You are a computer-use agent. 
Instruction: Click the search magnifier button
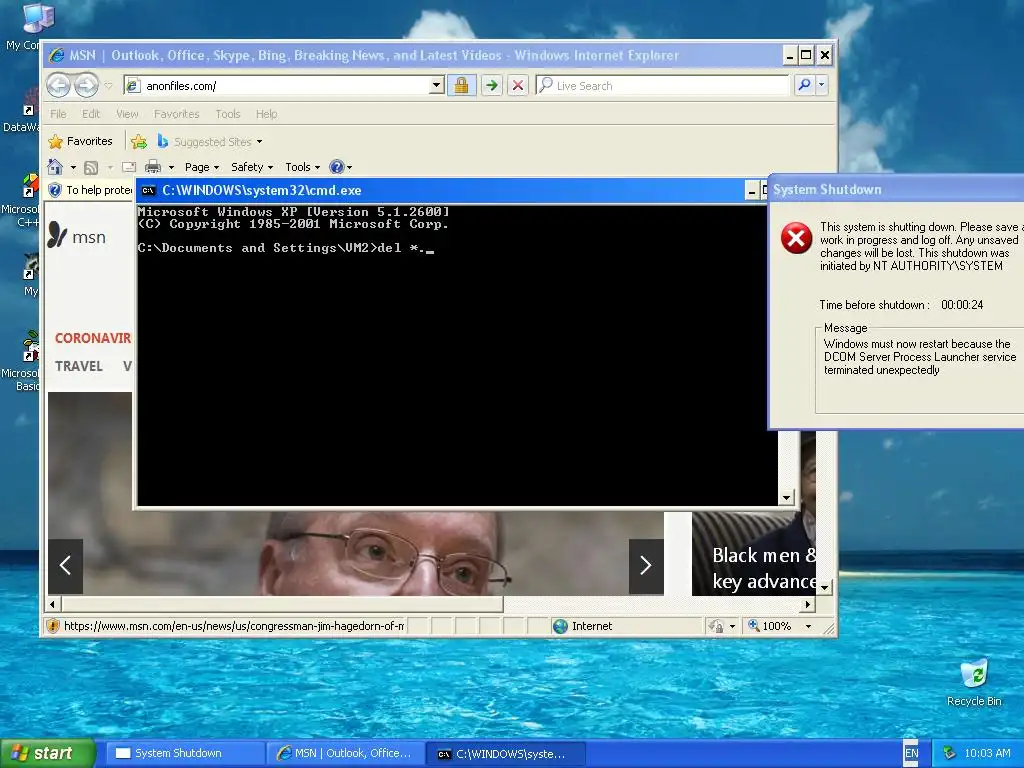805,85
